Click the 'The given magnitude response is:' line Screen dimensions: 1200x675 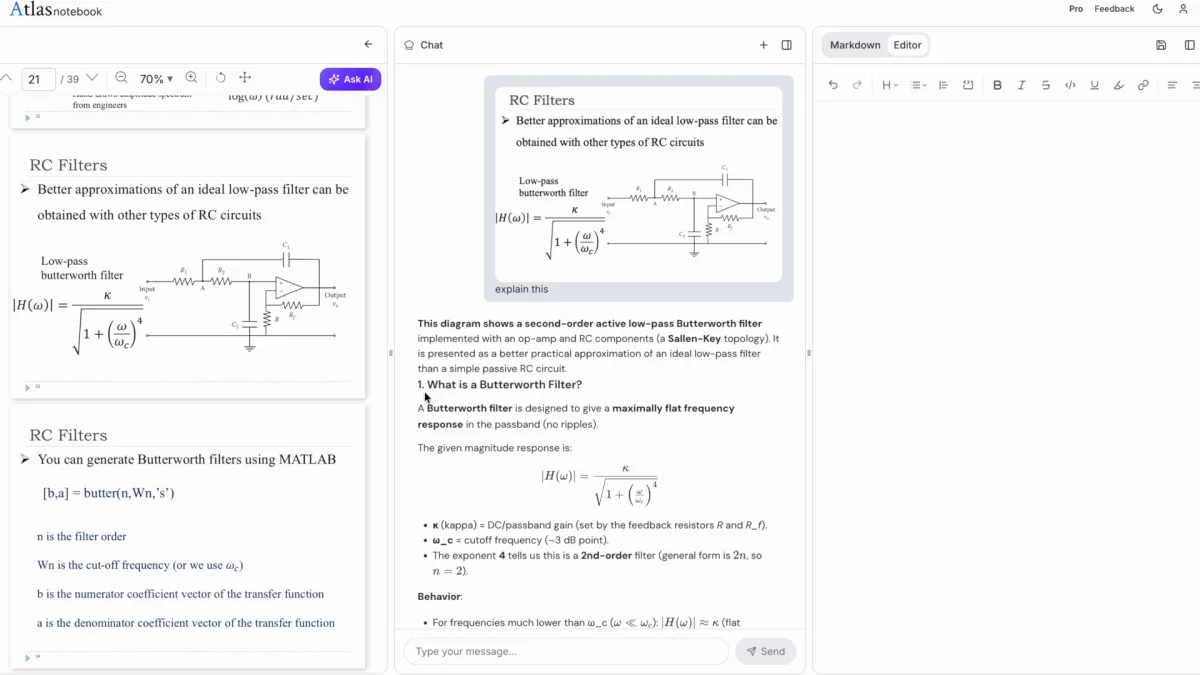494,448
